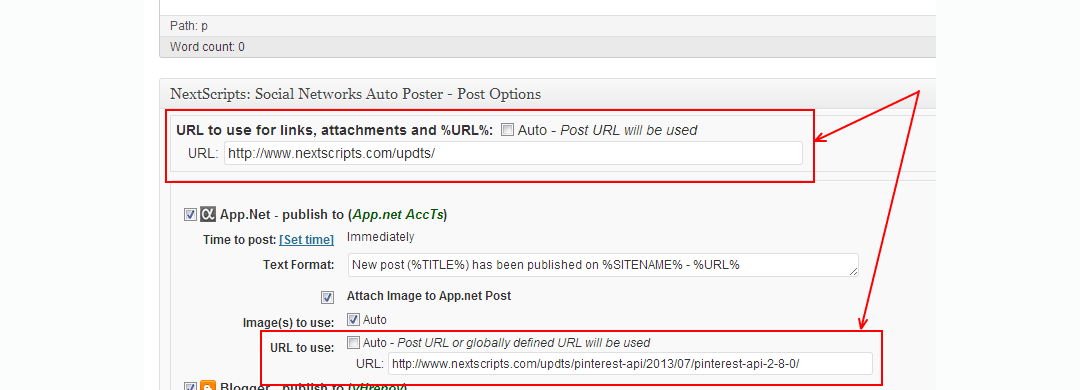Open the Set time link

pyautogui.click(x=307, y=240)
